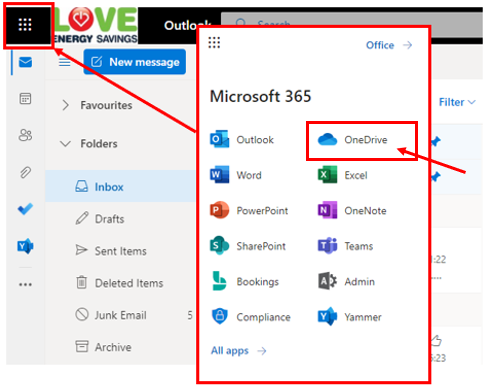Select the Mail icon in left rail
The image size is (486, 391).
point(25,62)
